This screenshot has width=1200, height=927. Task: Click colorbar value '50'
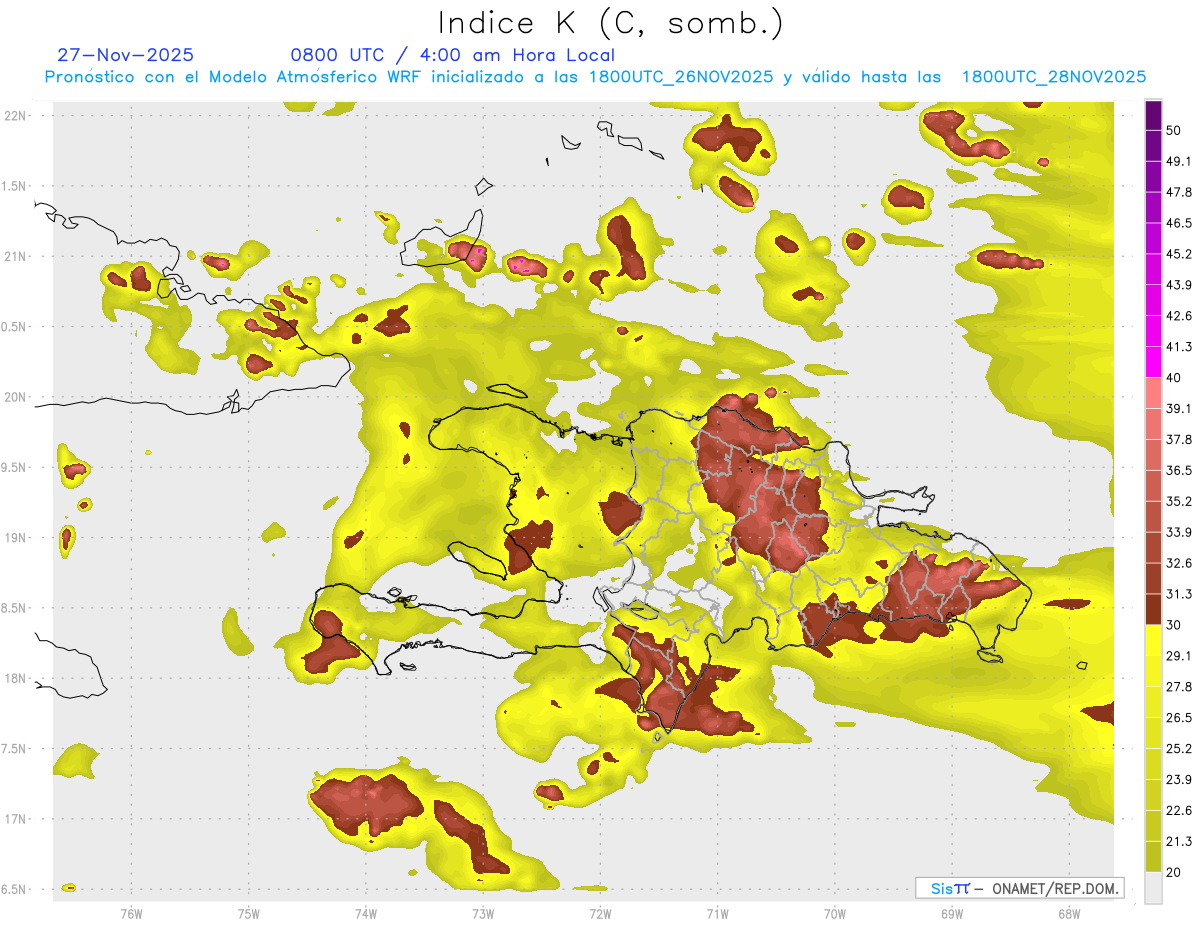[x=1174, y=130]
